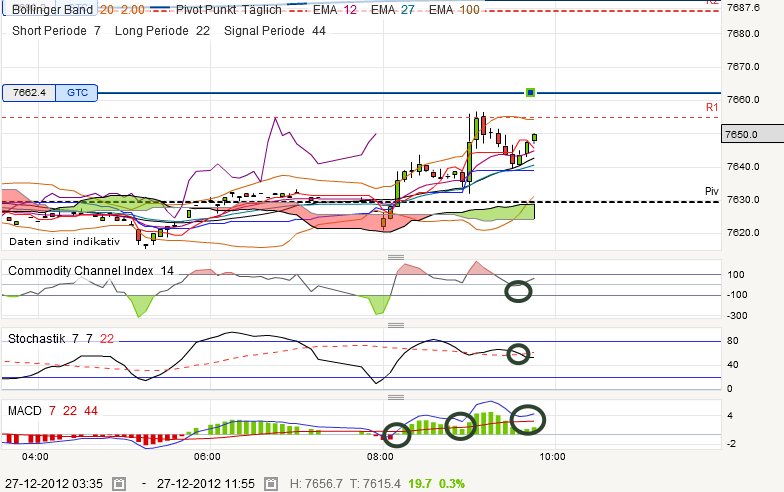Viewport: 784px width, 492px height.
Task: Click the T: 7615.4 low value
Action: point(375,484)
